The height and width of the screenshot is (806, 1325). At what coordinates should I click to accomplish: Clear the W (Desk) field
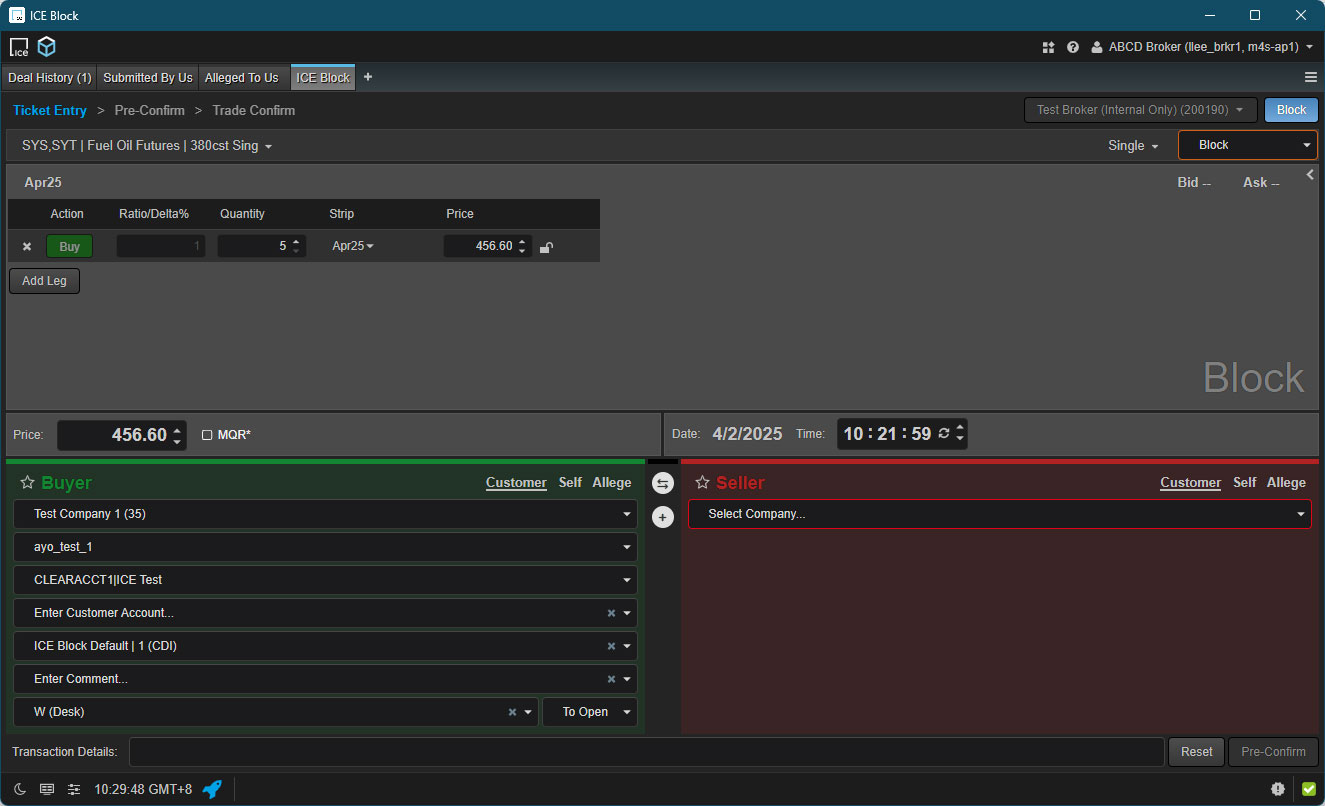(512, 712)
